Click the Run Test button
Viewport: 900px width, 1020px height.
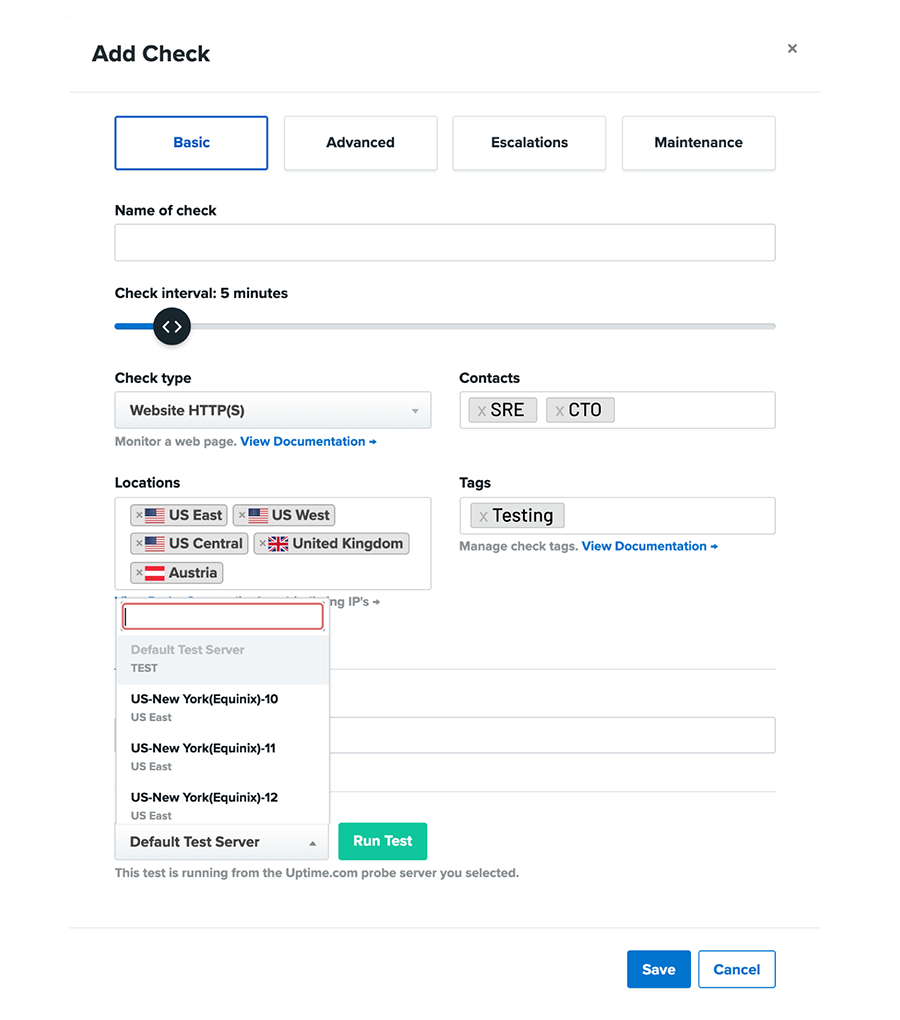pyautogui.click(x=382, y=841)
